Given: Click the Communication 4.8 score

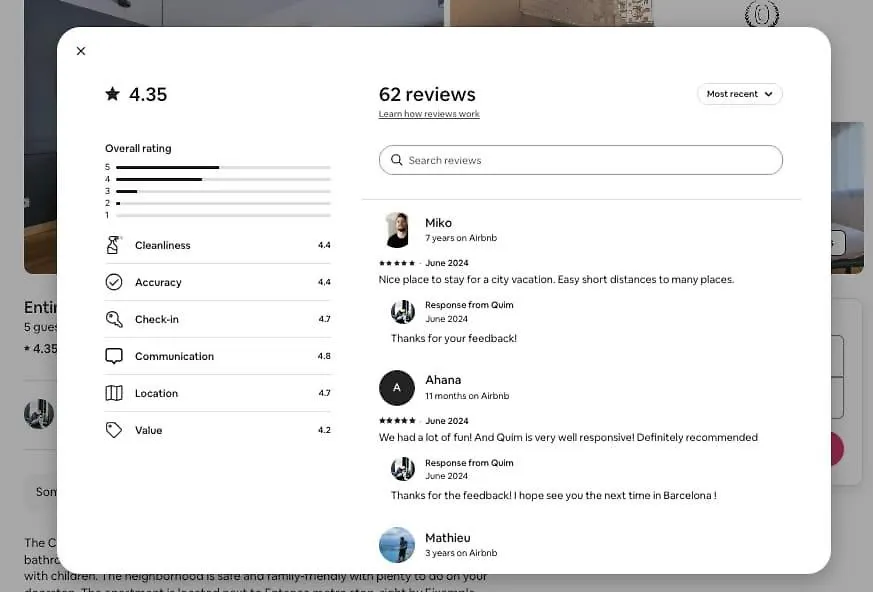Looking at the screenshot, I should (324, 356).
